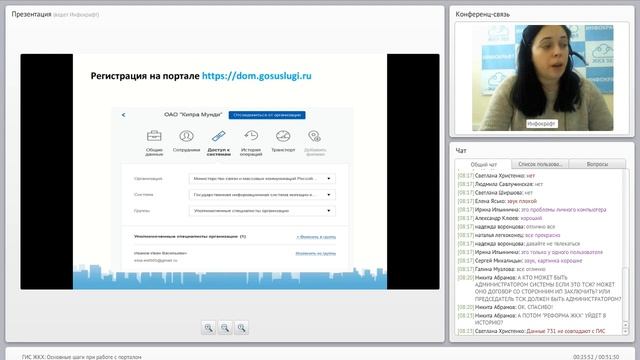Click the Презентация panel title

click(x=31, y=14)
